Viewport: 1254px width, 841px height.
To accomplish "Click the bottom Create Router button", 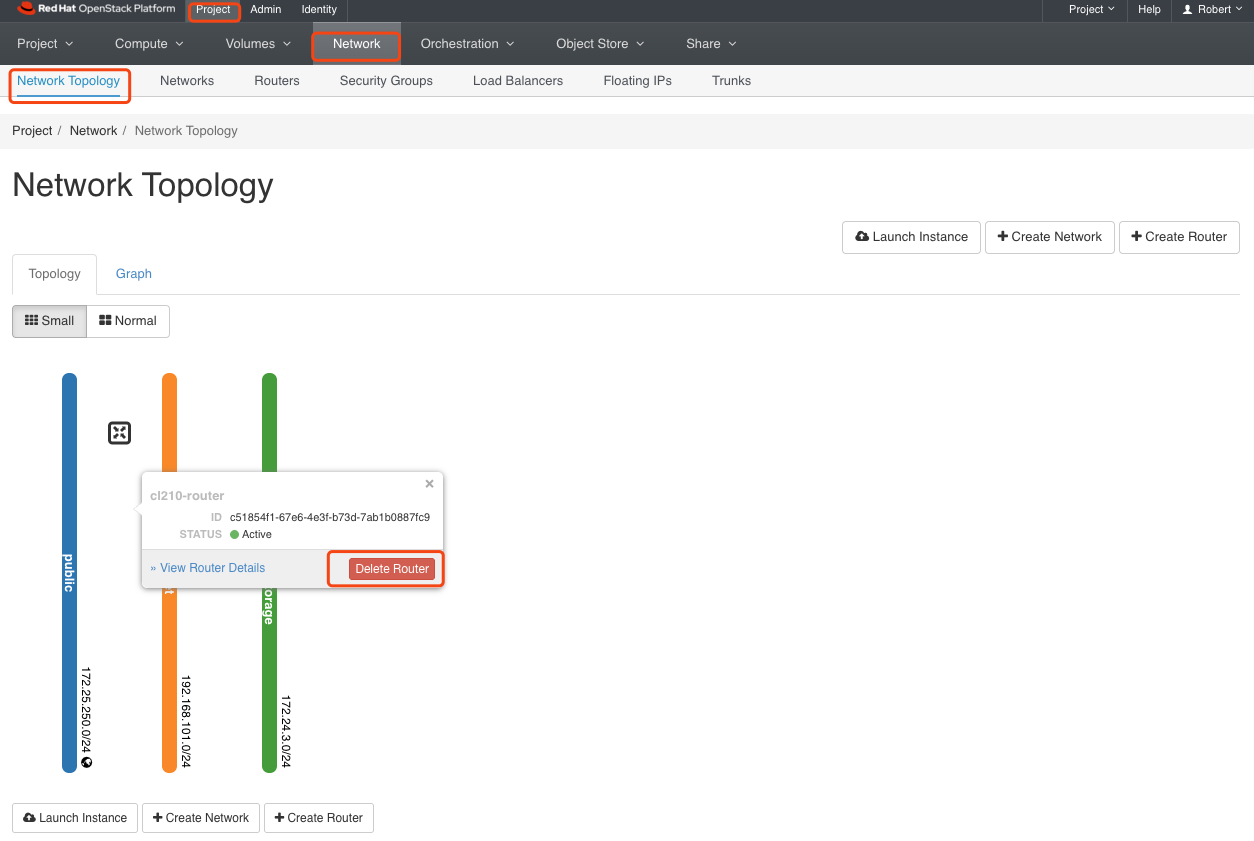I will pos(318,818).
